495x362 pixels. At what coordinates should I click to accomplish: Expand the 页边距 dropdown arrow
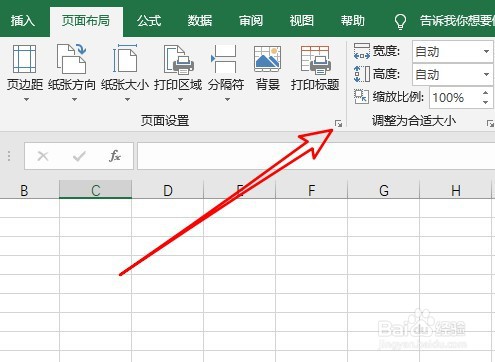(26, 99)
